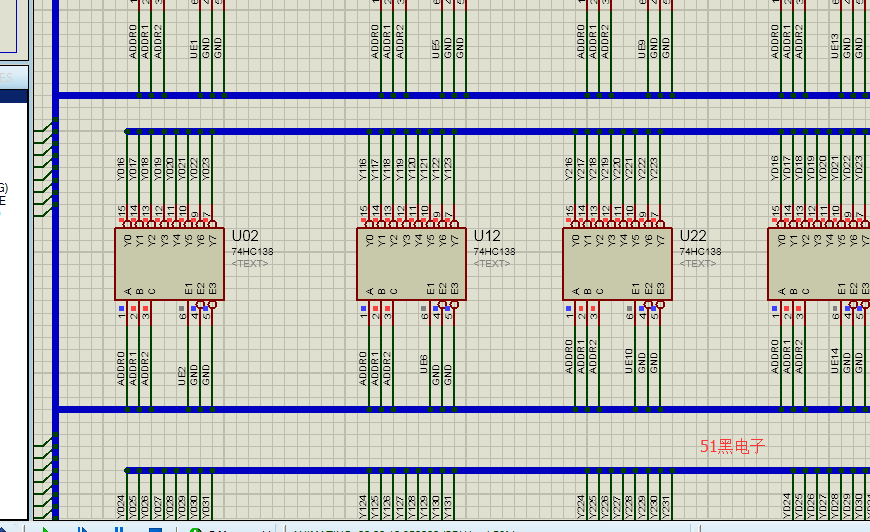Viewport: 870px width, 532px height.
Task: Click the ADDR2 label beneath U22
Action: click(x=594, y=357)
